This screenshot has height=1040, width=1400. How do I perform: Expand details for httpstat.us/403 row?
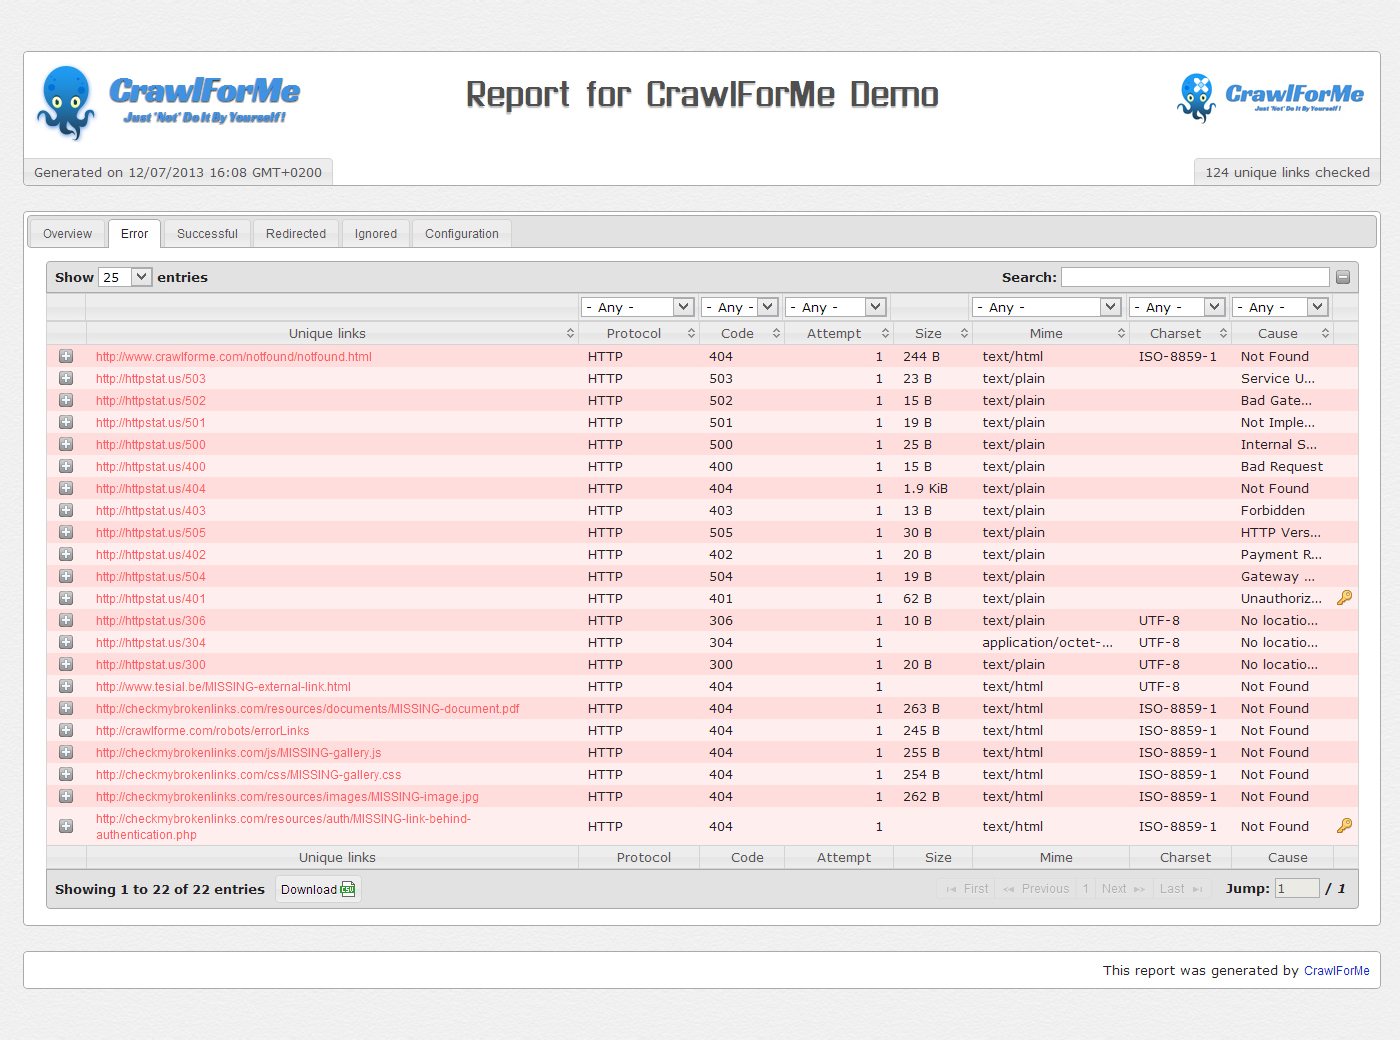pos(66,511)
